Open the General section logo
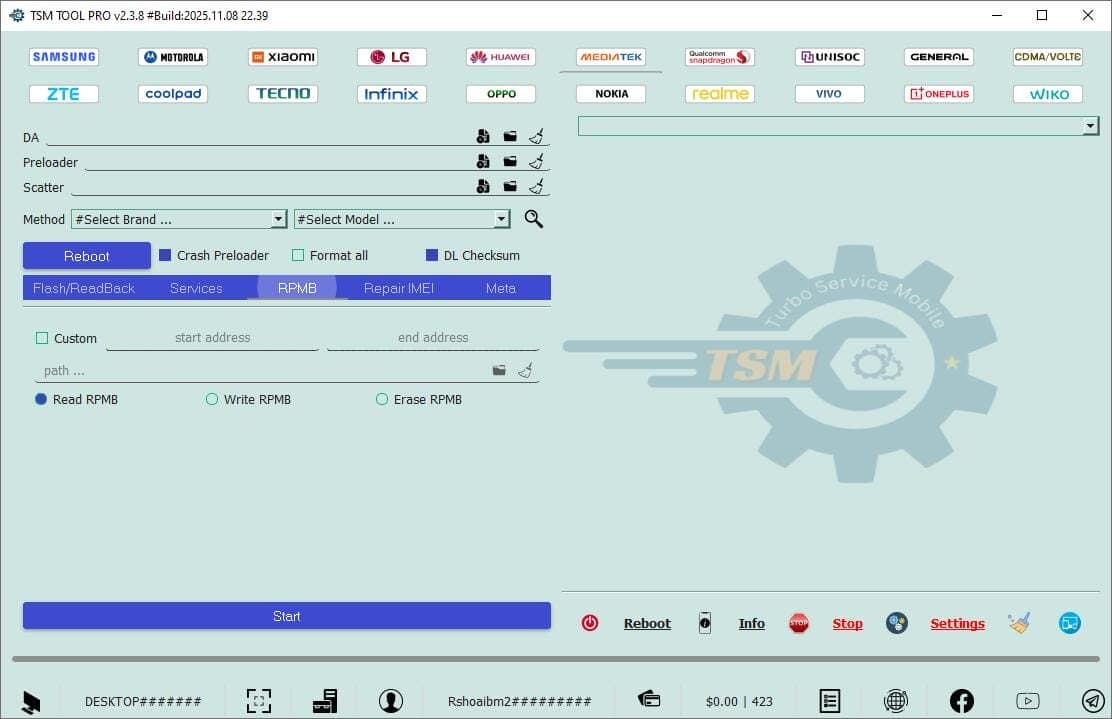 tap(939, 57)
